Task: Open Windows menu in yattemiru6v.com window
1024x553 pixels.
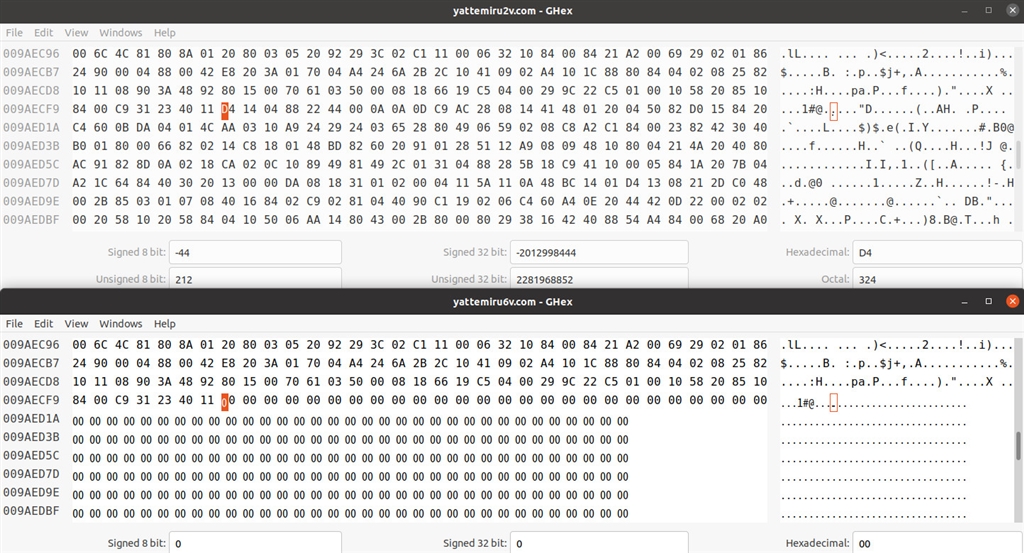Action: pos(120,324)
